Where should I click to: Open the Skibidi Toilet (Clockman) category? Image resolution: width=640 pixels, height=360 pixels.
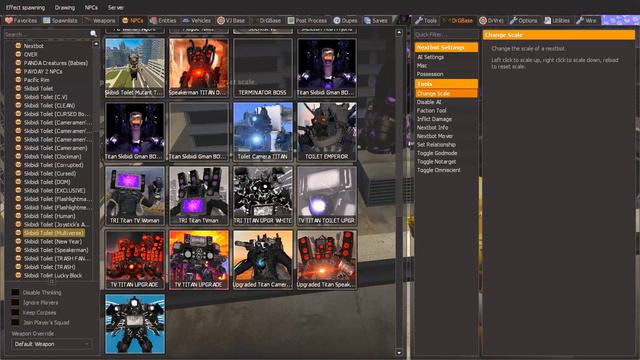(x=52, y=156)
